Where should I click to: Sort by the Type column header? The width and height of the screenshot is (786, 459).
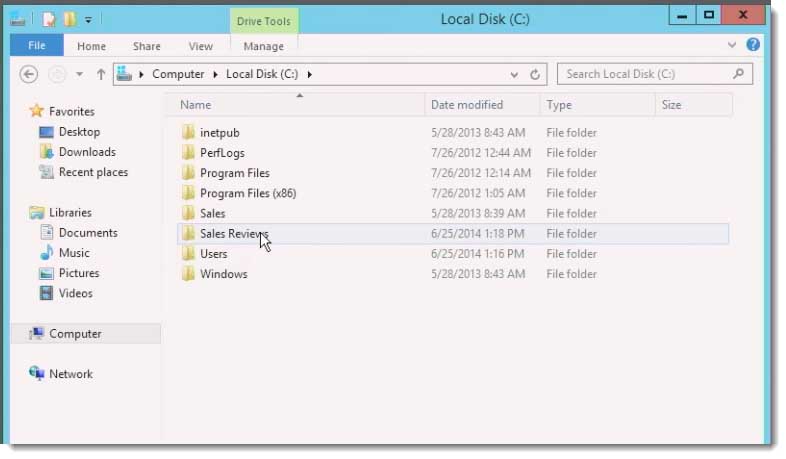559,105
